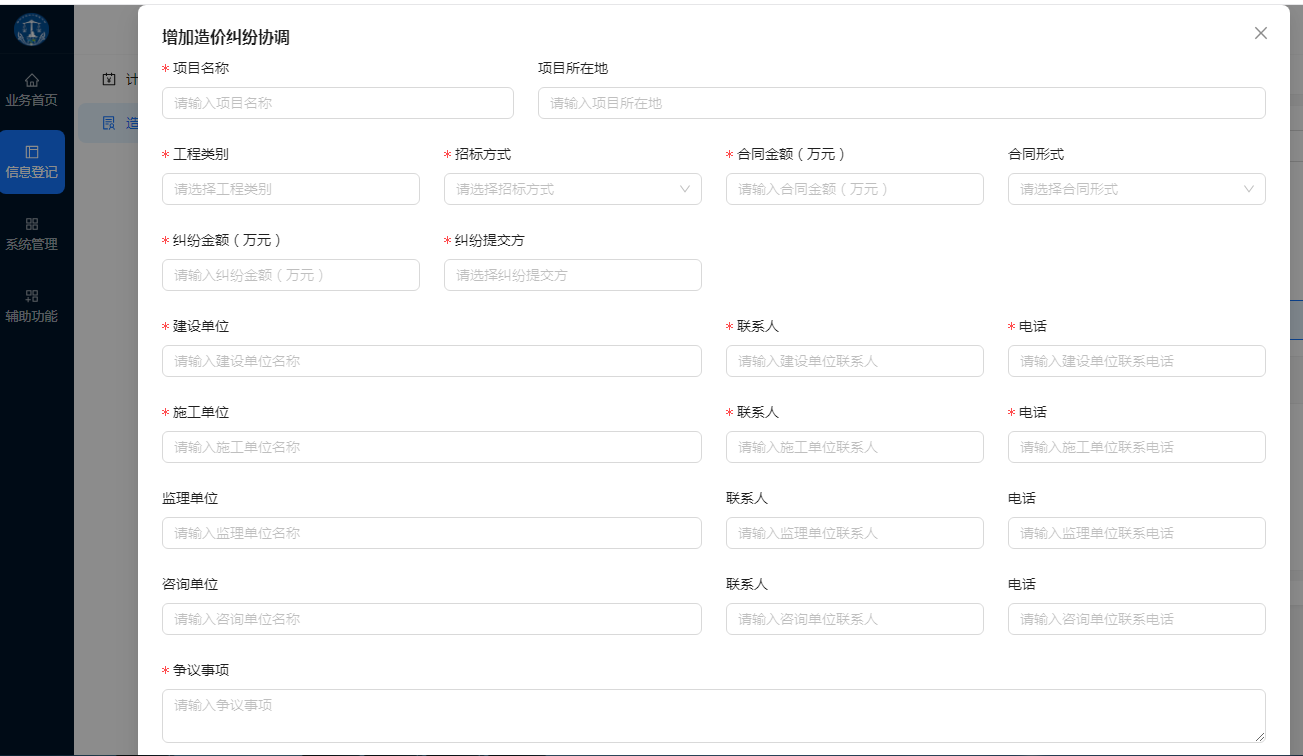Click the 项目所在地 input field
The image size is (1303, 756).
pos(902,103)
